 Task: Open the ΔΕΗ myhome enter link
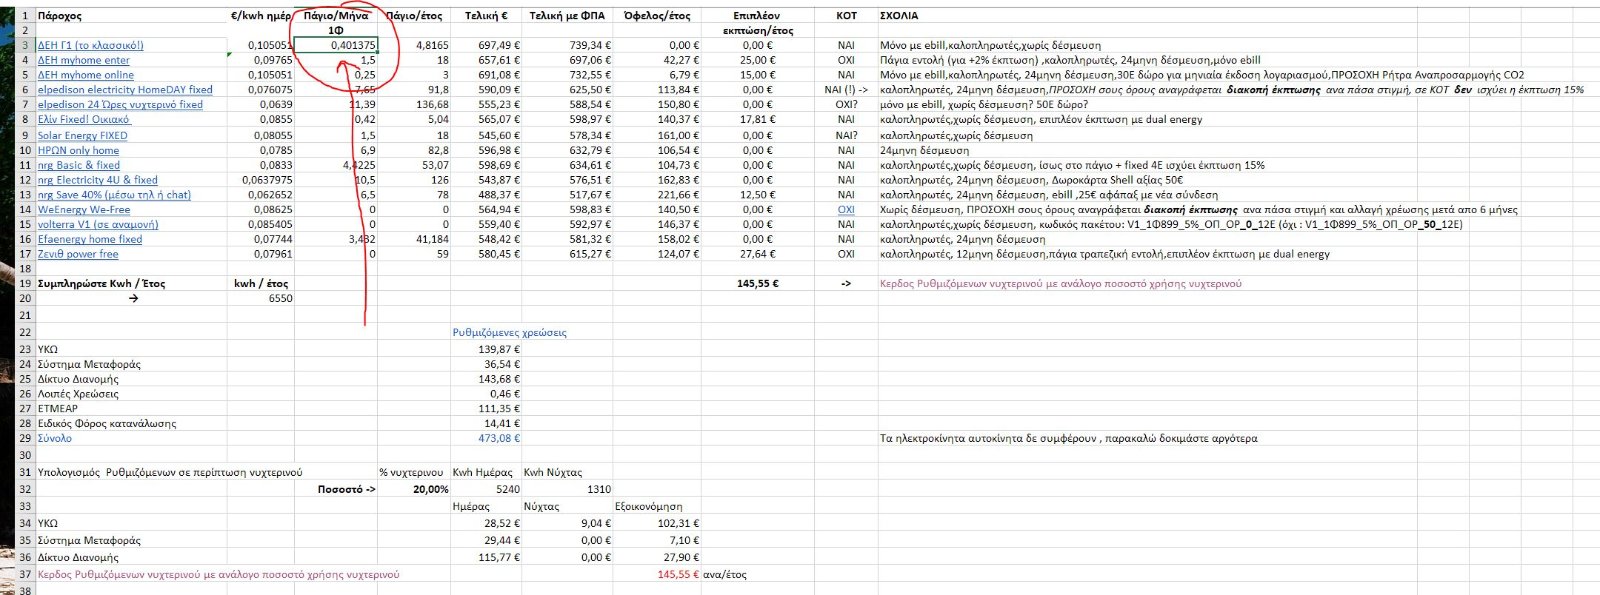pyautogui.click(x=83, y=60)
